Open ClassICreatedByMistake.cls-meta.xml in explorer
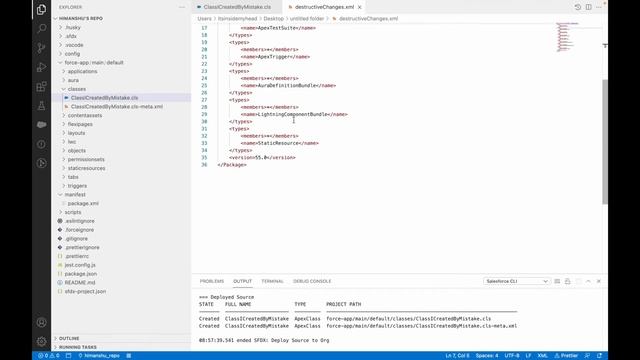Screen dimensions: 640x360 coord(117,107)
